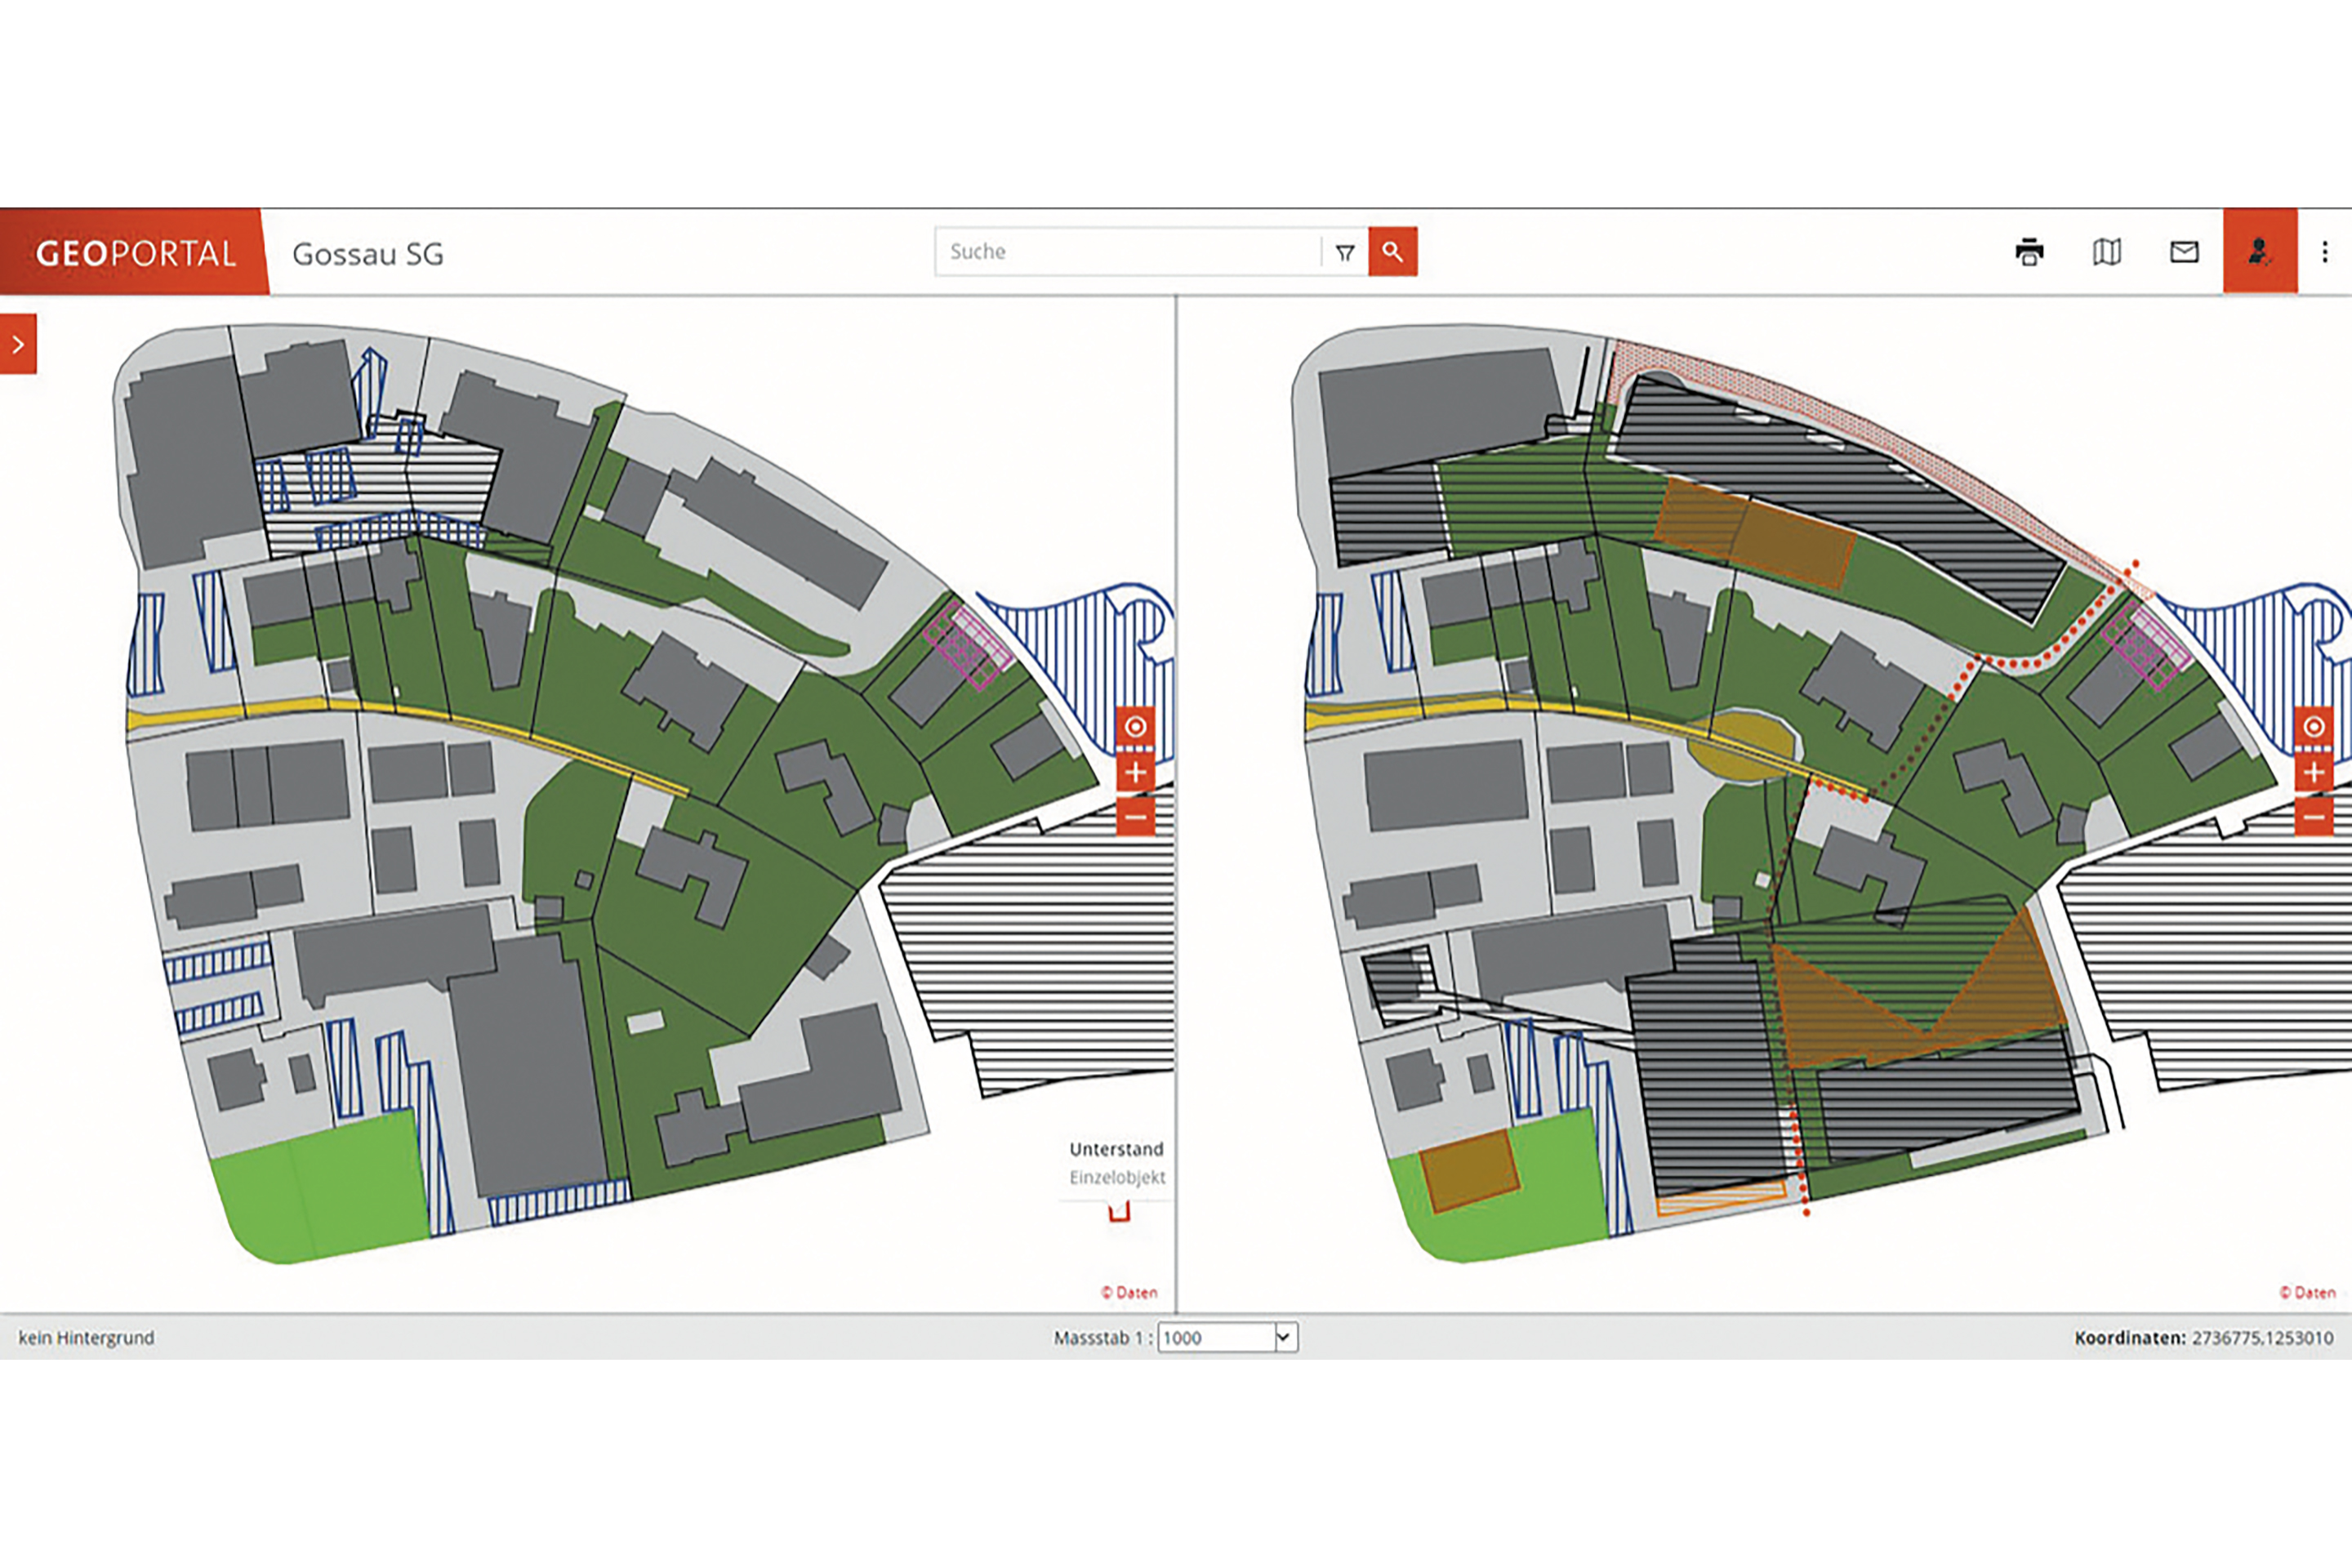This screenshot has height=1568, width=2352.
Task: Open the three-dot overflow menu
Action: [2325, 252]
